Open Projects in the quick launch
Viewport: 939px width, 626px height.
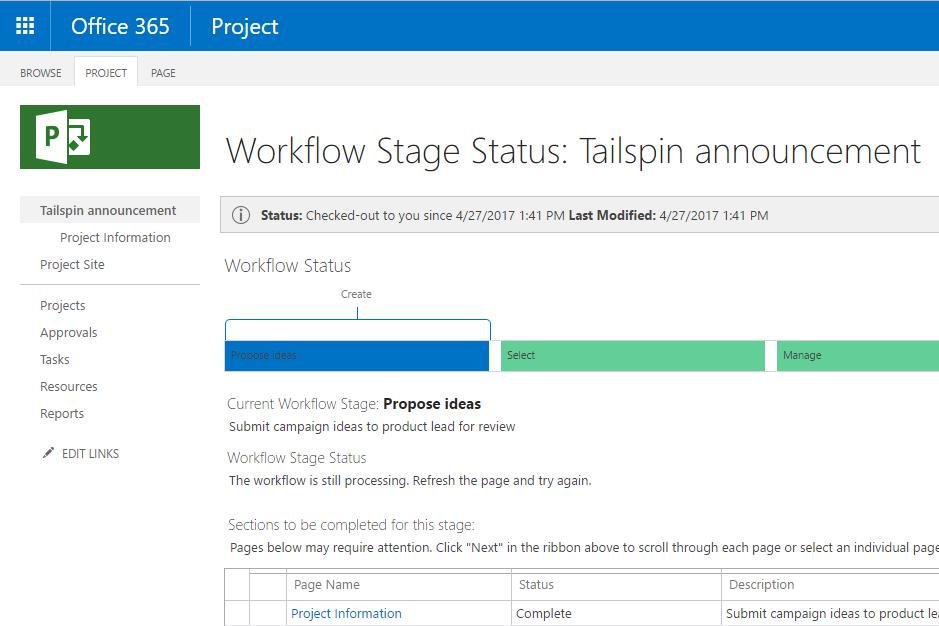click(62, 305)
